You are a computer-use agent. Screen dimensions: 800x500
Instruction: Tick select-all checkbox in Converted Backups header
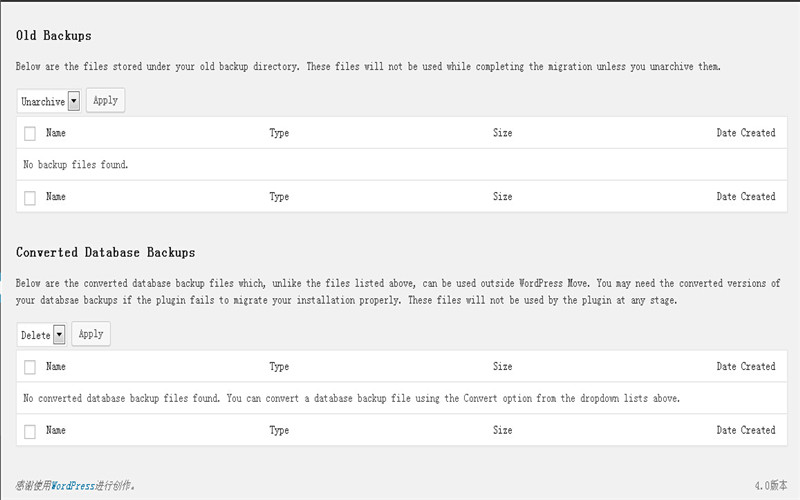point(30,367)
